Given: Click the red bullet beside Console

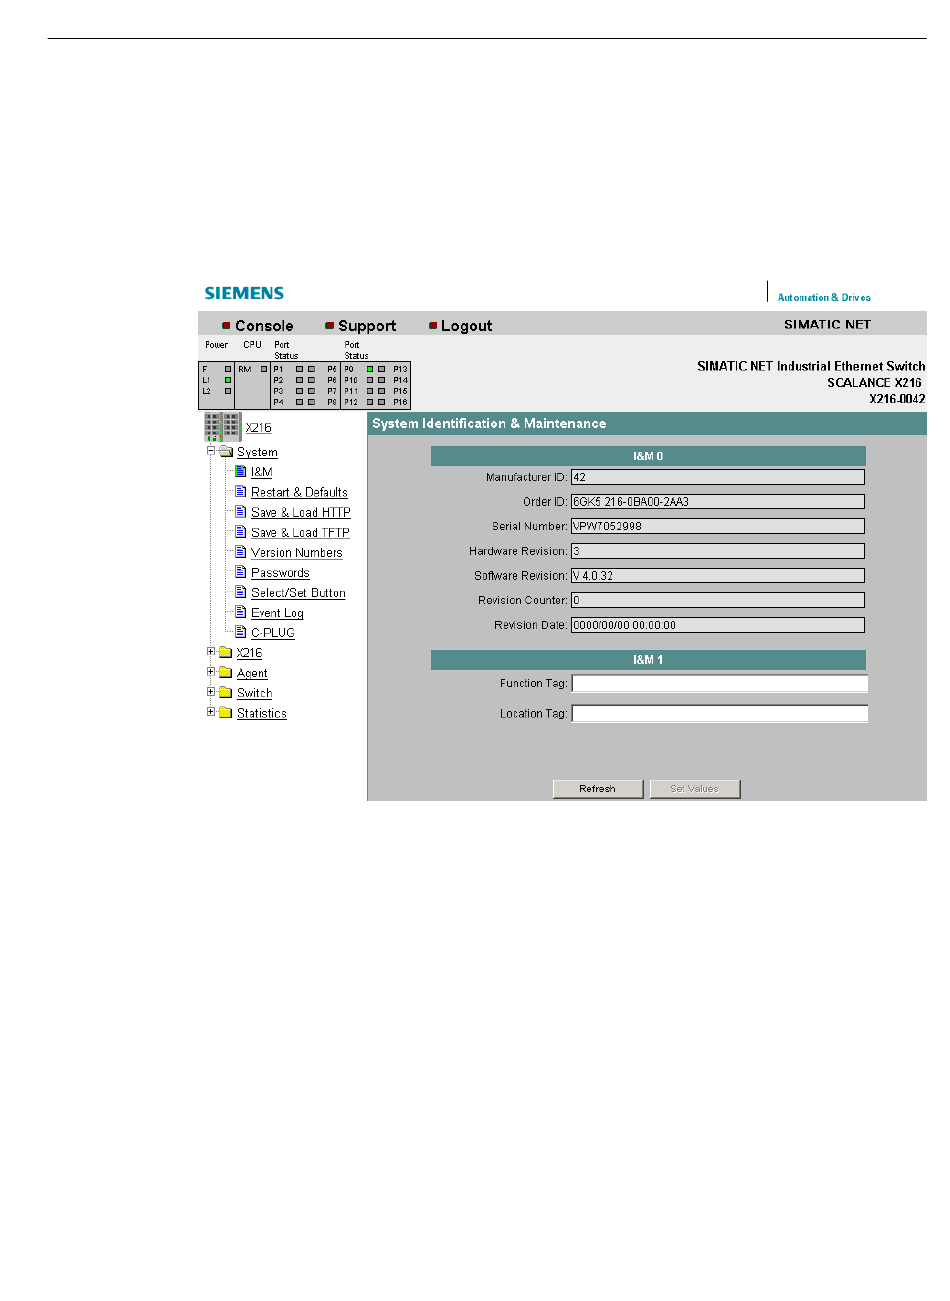Looking at the screenshot, I should pyautogui.click(x=226, y=326).
